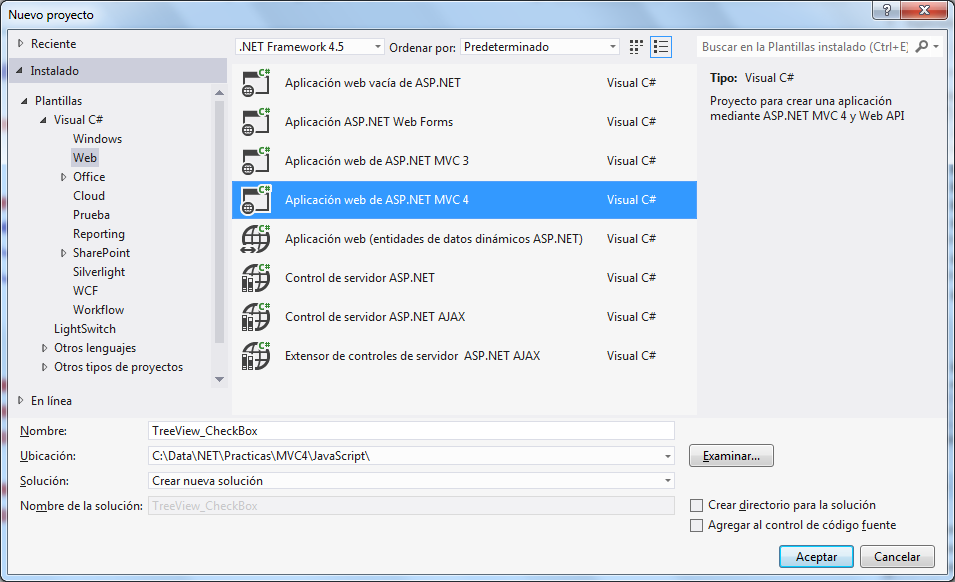The height and width of the screenshot is (582, 955).
Task: Open the Ubicación path dropdown
Action: [x=668, y=456]
